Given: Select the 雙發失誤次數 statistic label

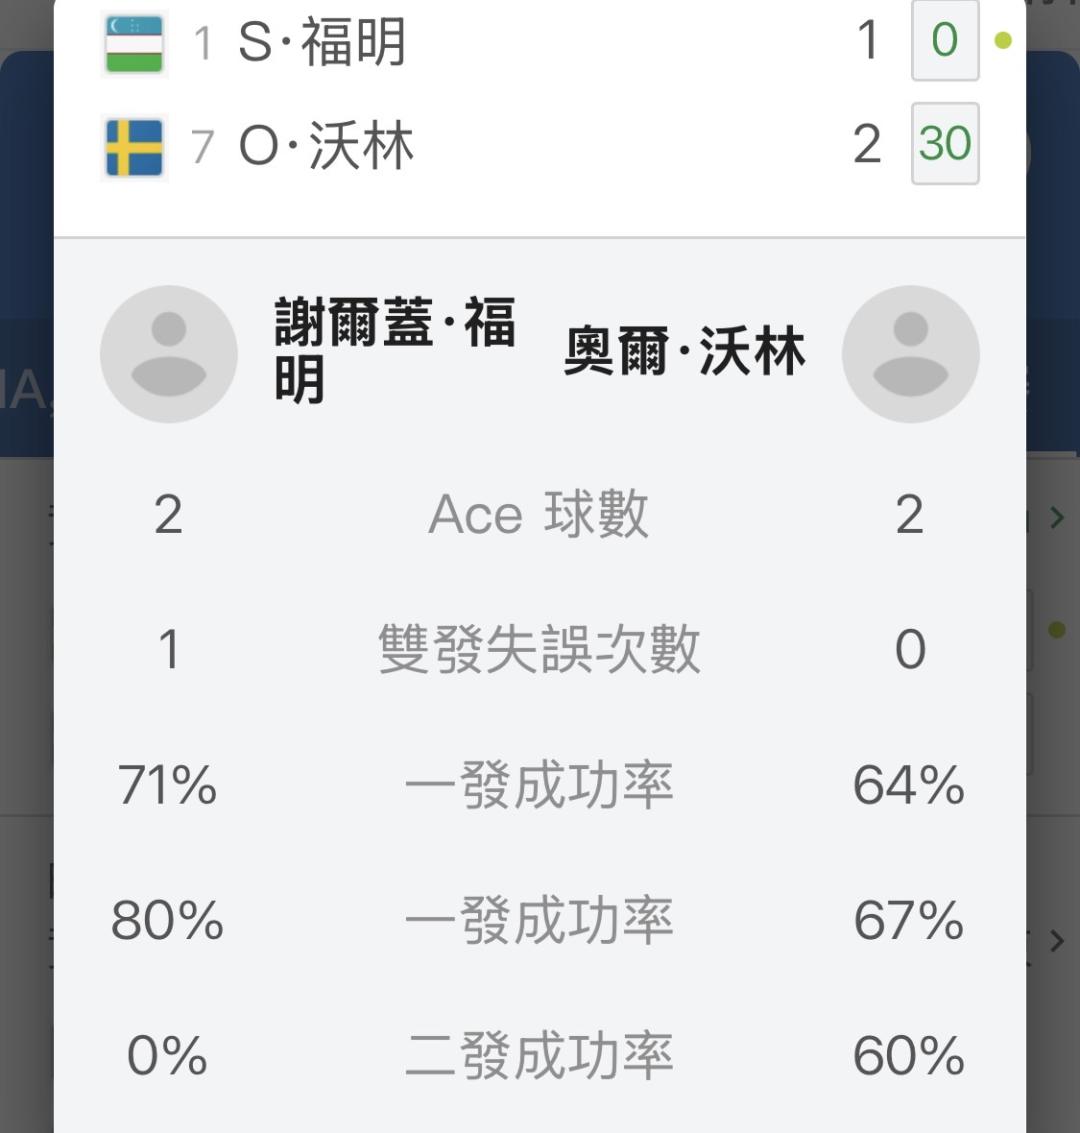Looking at the screenshot, I should (540, 649).
